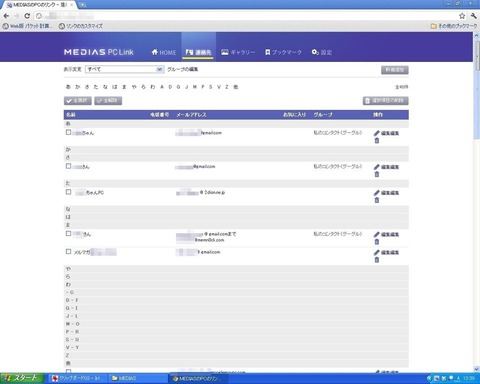Delete the ちゃんPC contact with its trash icon

[x=377, y=200]
